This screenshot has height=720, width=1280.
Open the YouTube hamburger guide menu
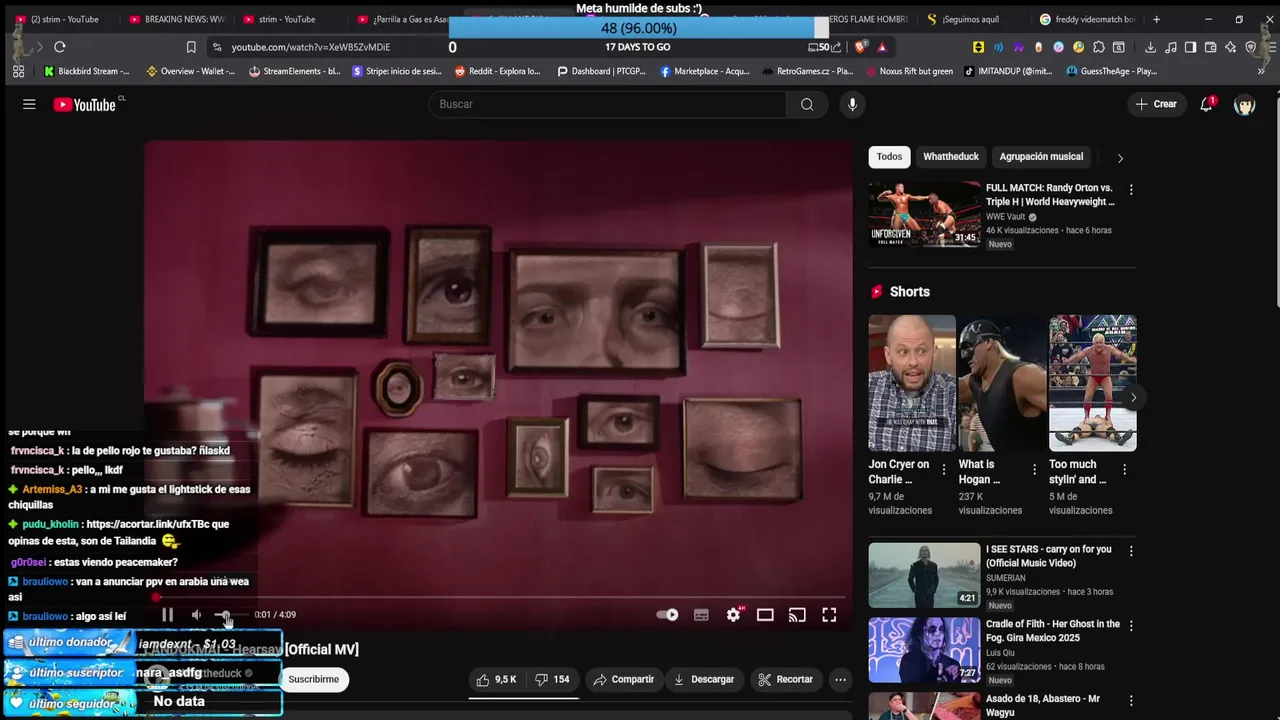(29, 104)
